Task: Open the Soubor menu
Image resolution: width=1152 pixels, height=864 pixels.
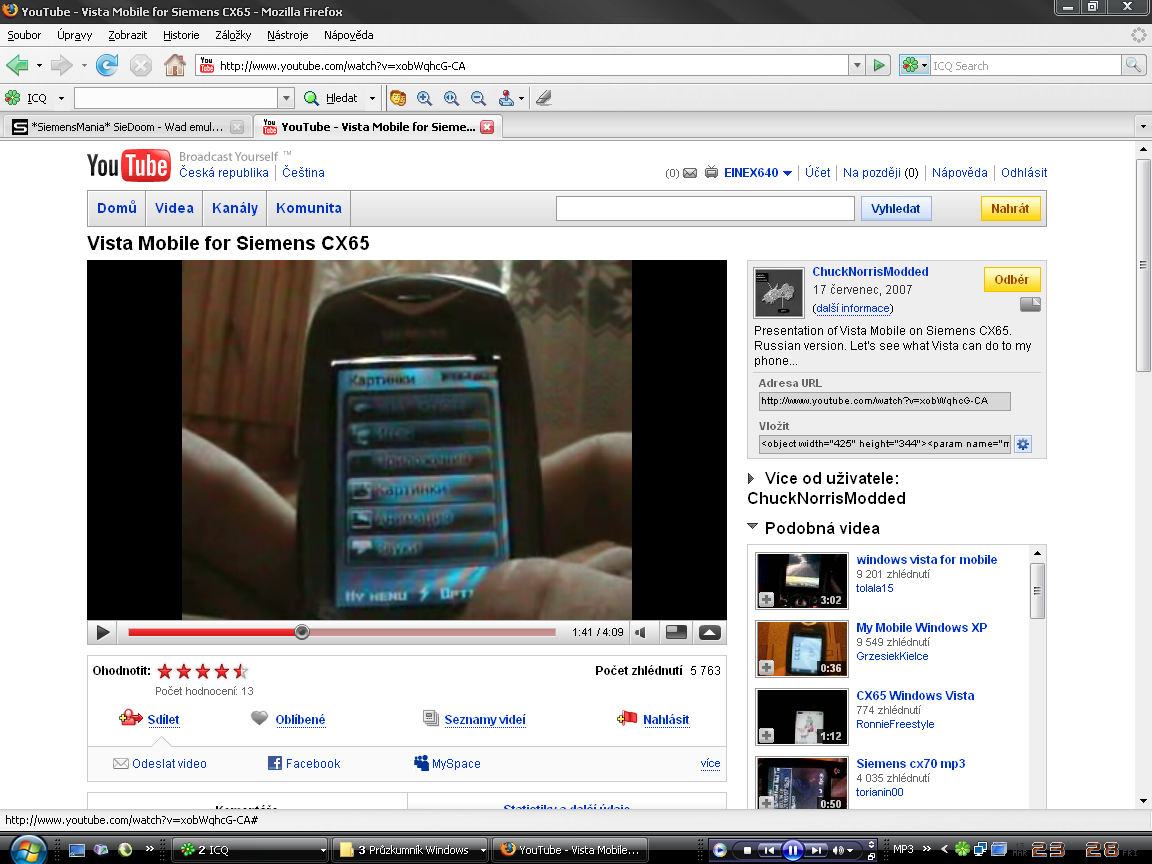Action: pos(24,35)
